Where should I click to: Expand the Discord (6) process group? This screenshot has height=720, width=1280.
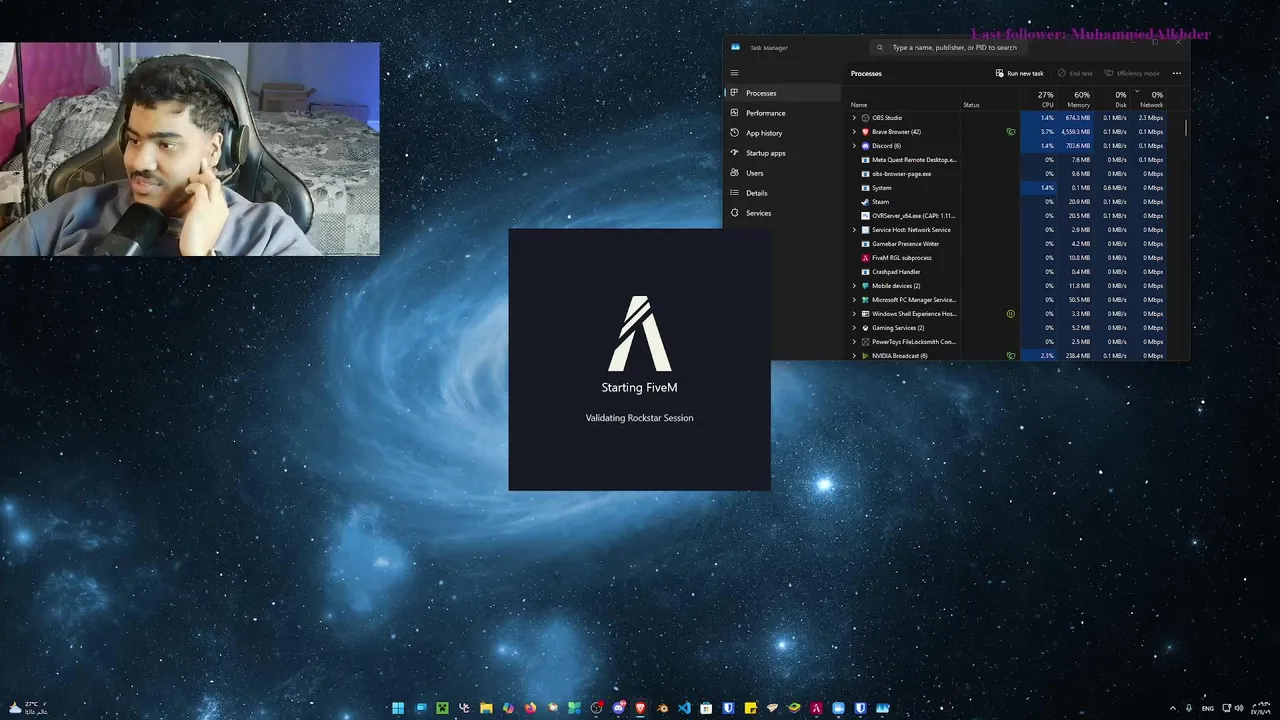tap(854, 146)
